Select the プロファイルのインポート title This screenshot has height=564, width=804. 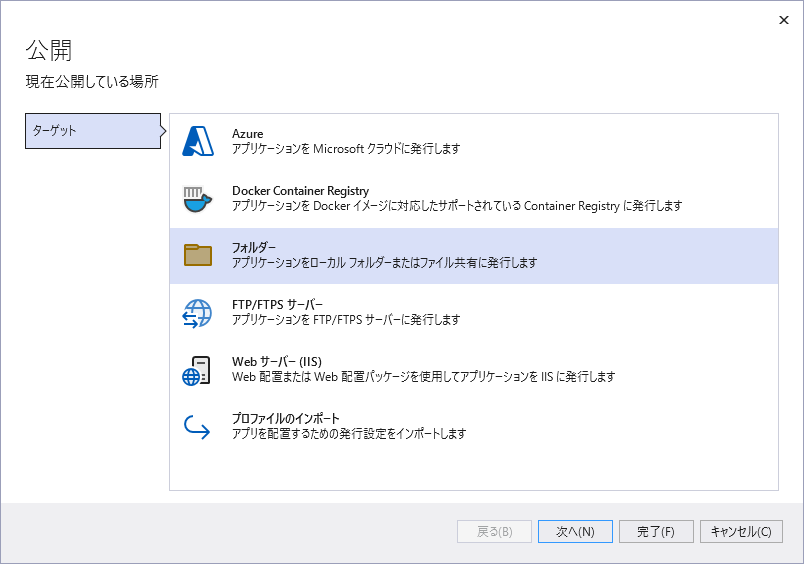tap(286, 419)
